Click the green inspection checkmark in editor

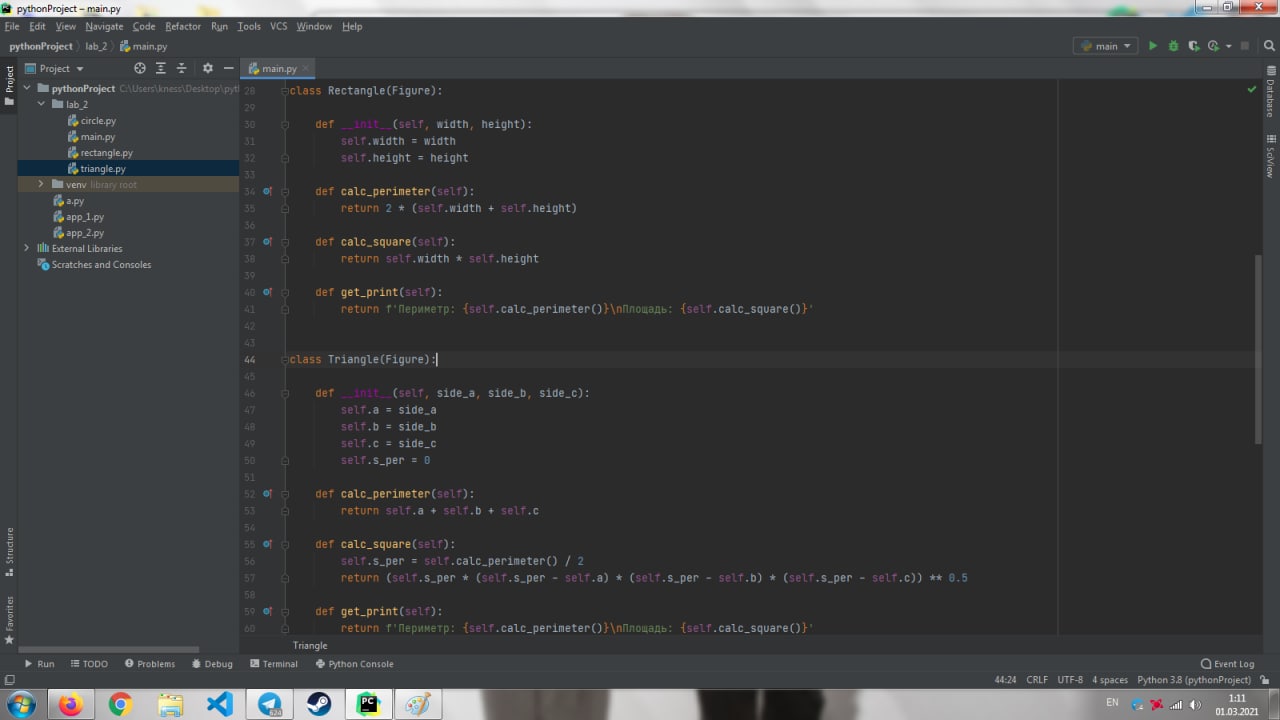(x=1251, y=90)
